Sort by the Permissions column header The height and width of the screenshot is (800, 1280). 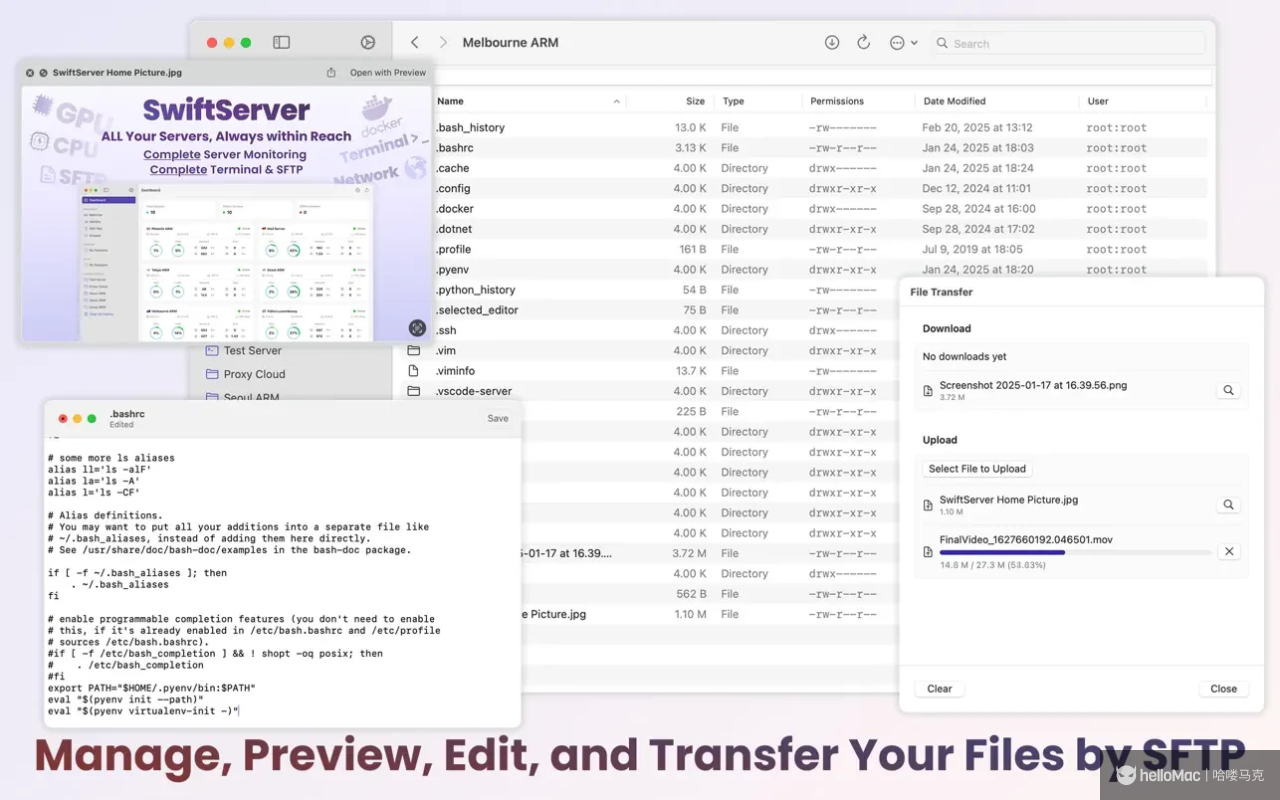[837, 101]
